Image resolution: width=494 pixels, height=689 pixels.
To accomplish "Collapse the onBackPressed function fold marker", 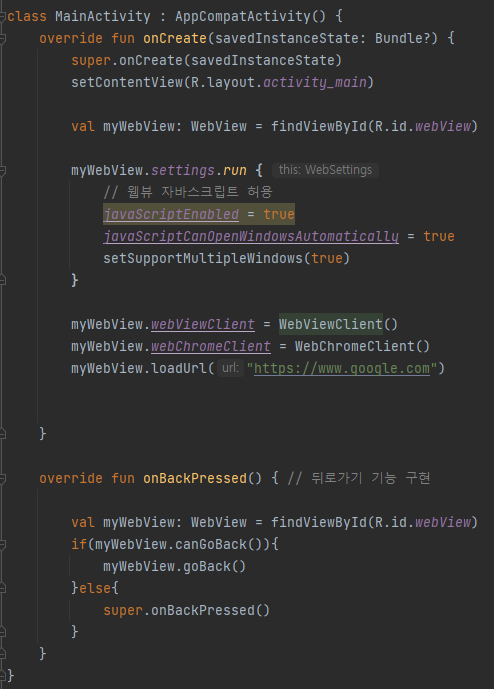I will pyautogui.click(x=2, y=479).
